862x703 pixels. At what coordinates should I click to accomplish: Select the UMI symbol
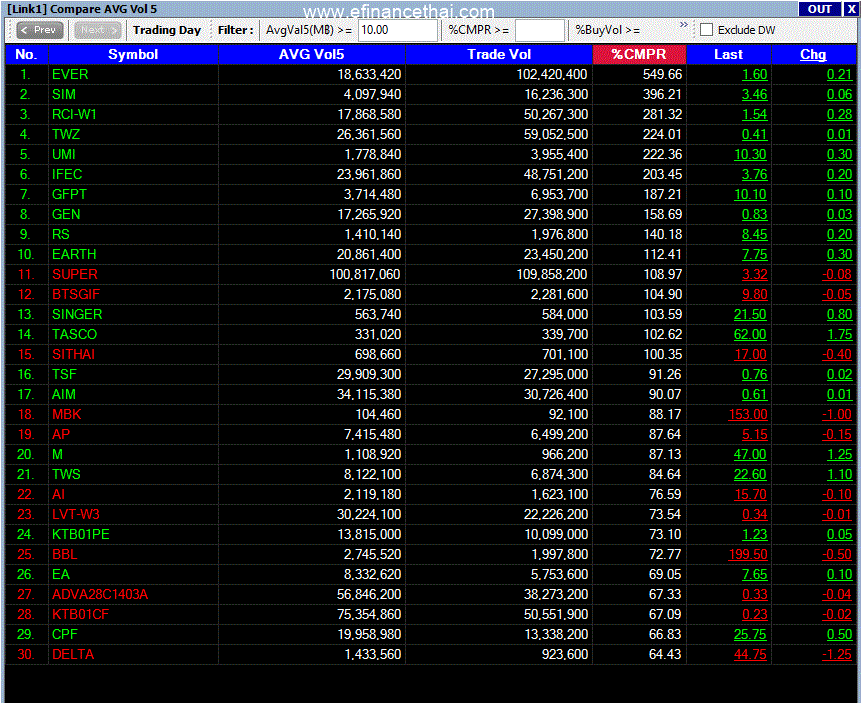click(x=64, y=154)
